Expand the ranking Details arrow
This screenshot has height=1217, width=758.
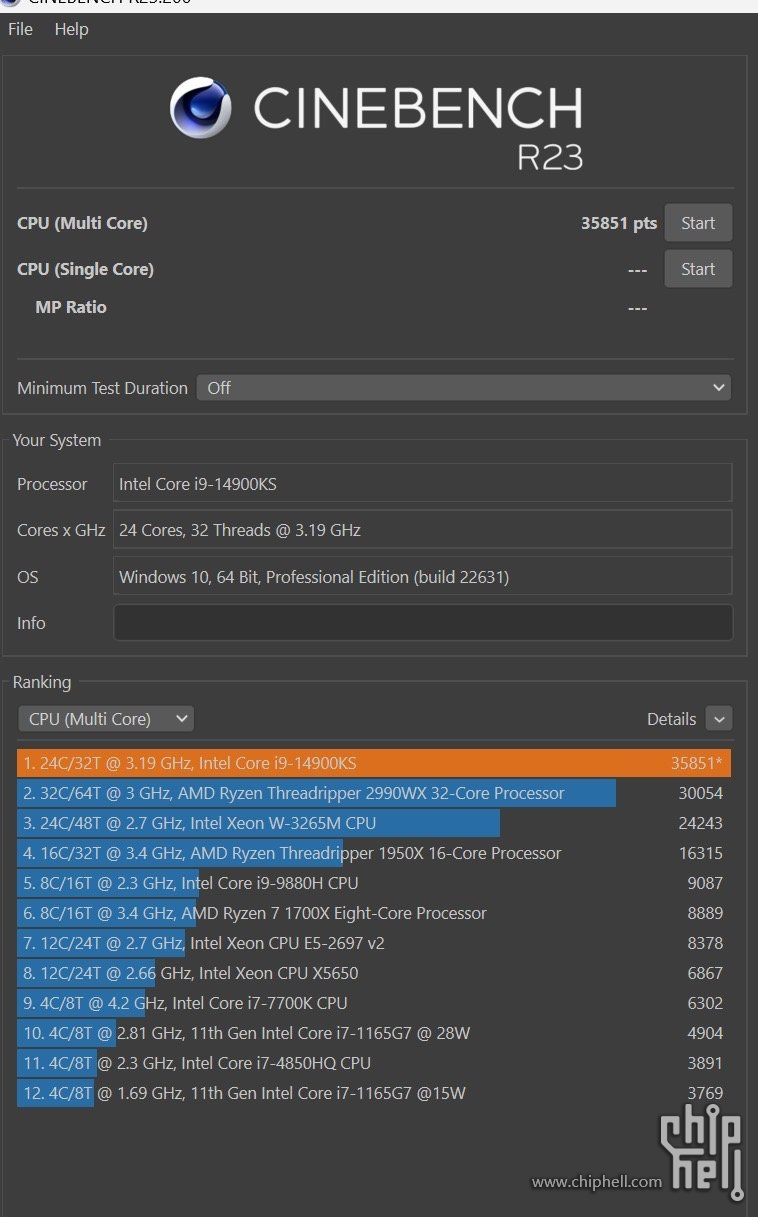[719, 718]
